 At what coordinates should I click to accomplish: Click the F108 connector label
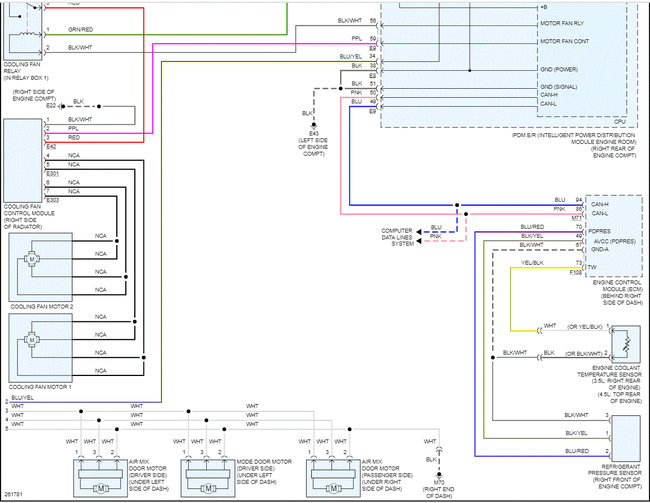(576, 273)
